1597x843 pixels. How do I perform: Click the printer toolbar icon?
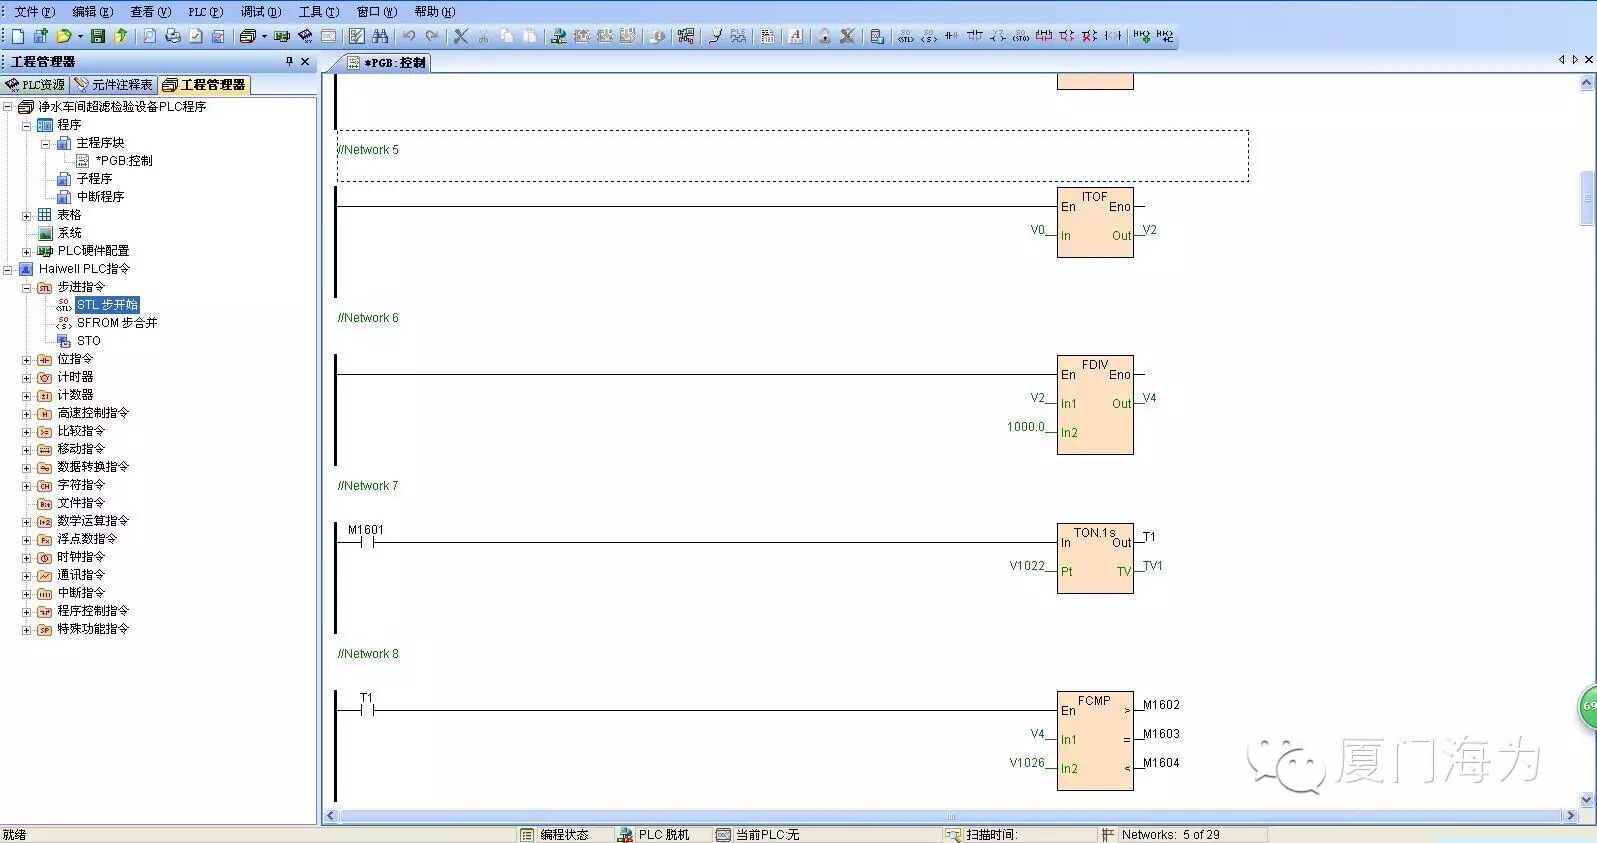[173, 36]
